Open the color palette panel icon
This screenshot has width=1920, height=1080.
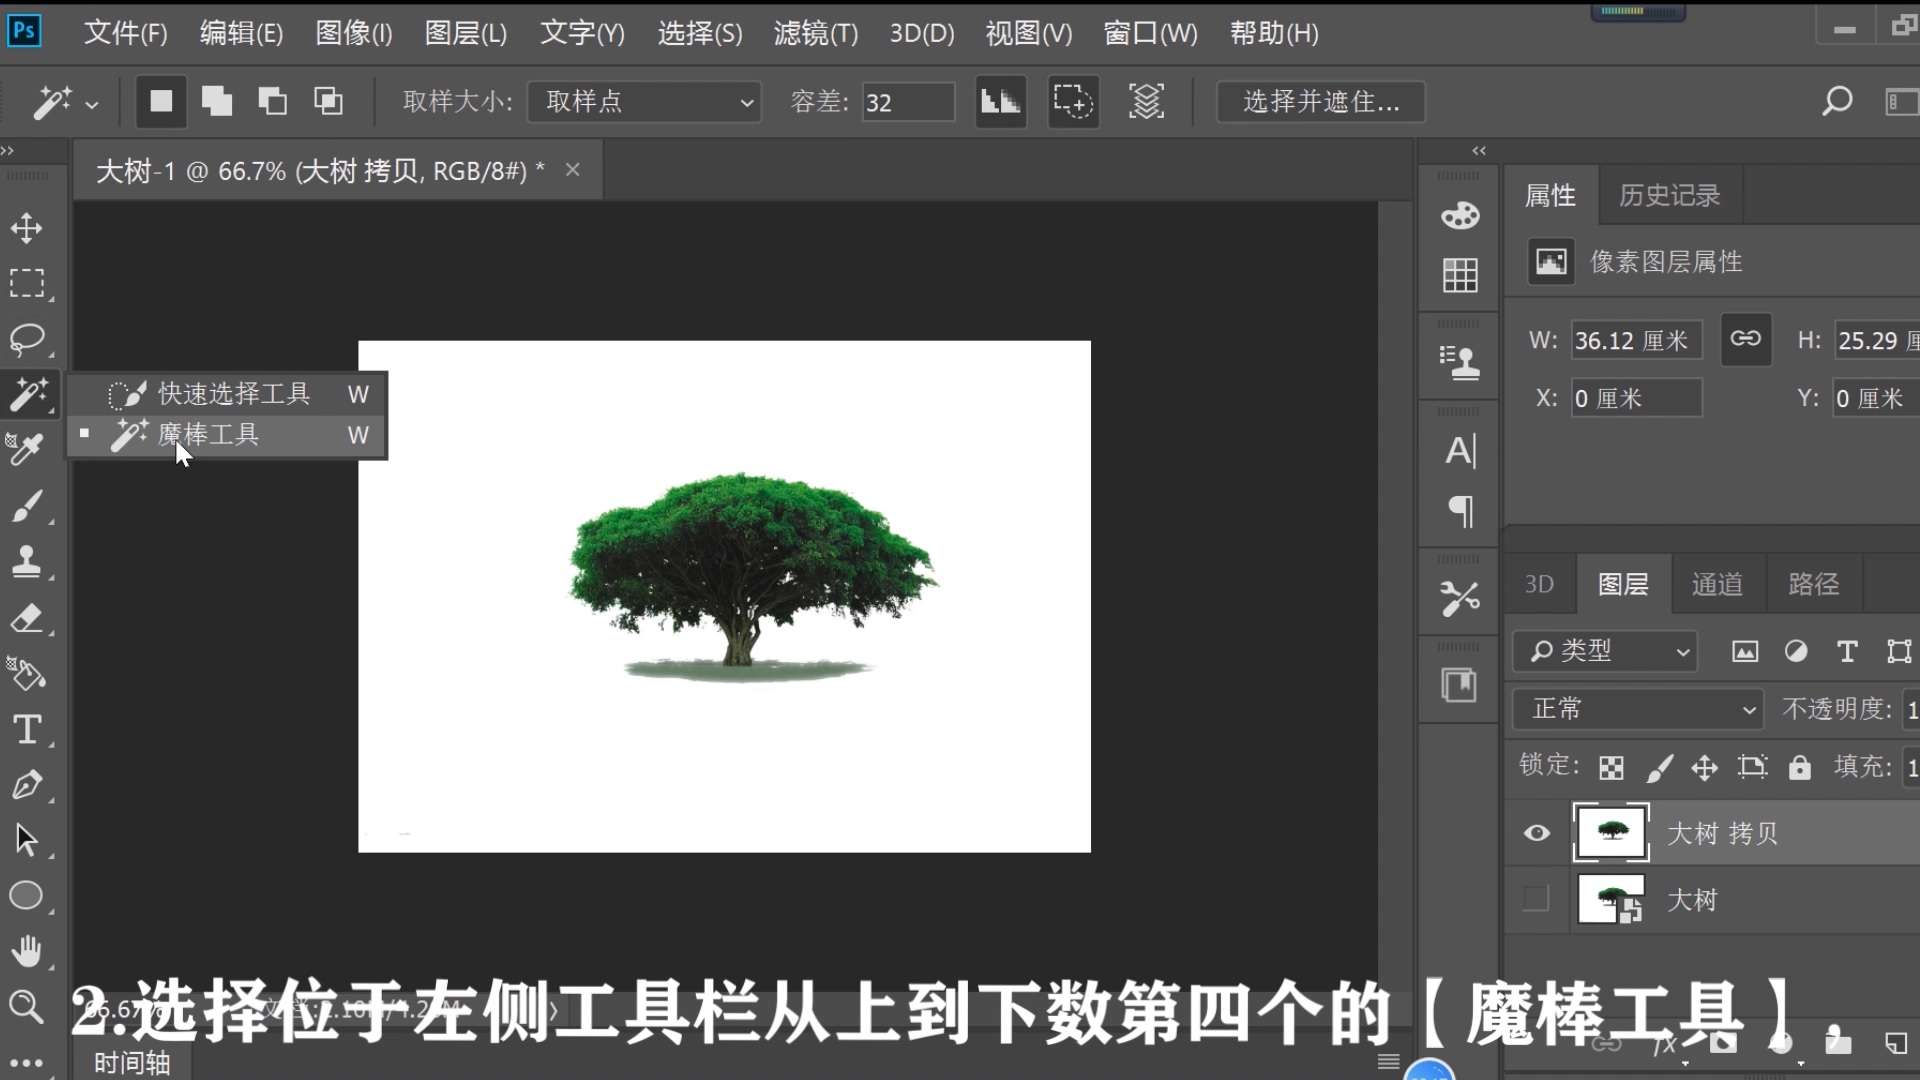(x=1460, y=214)
